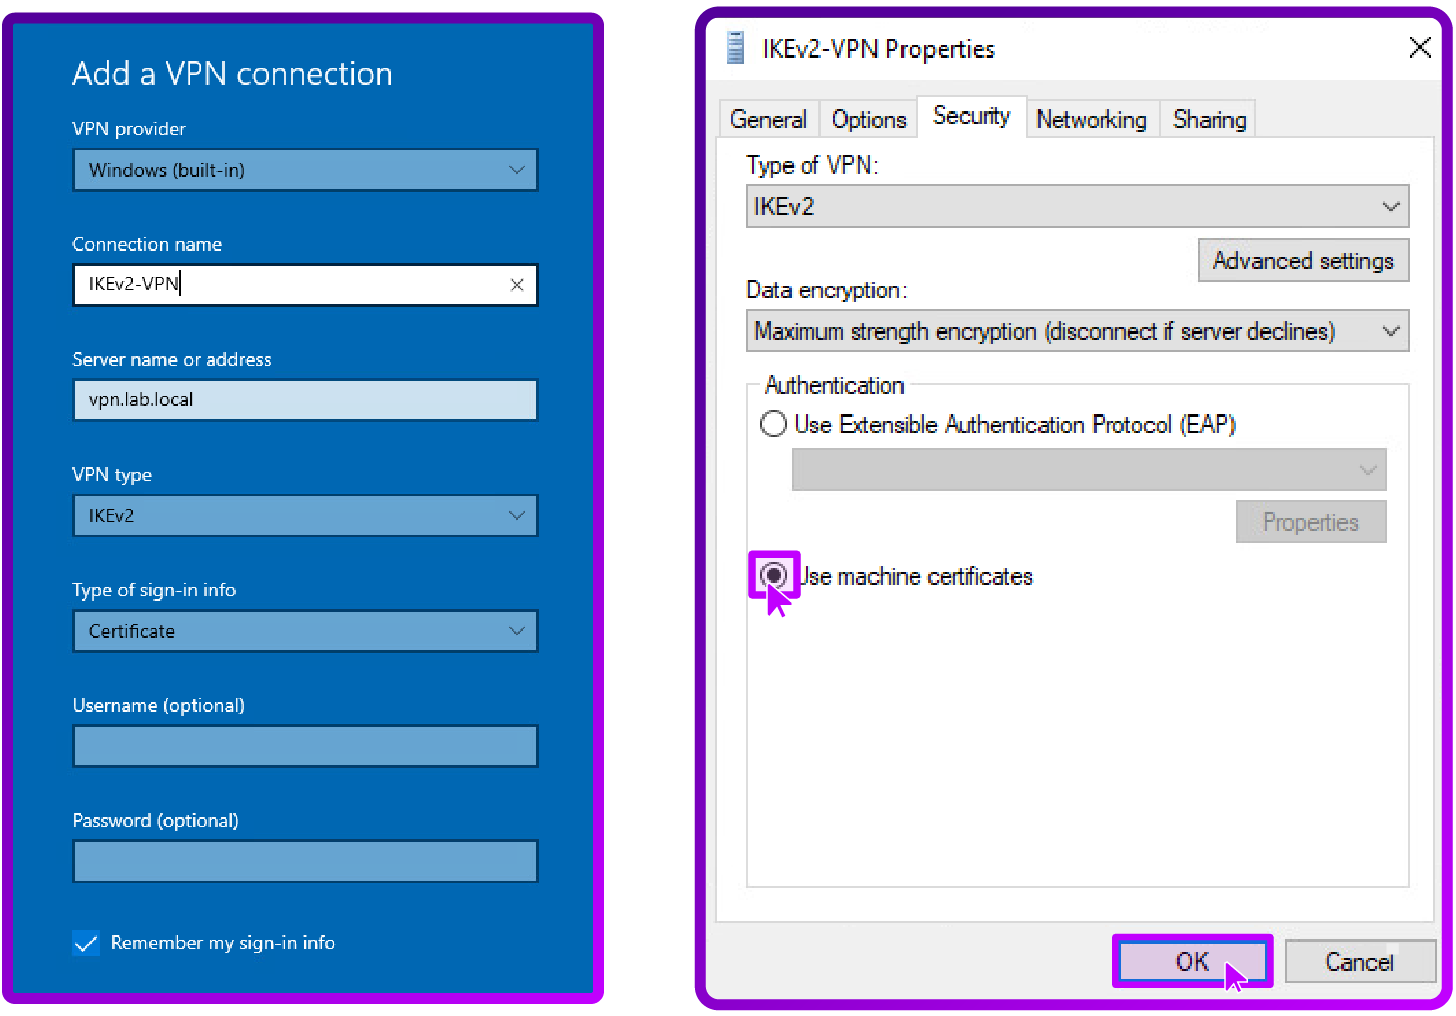The width and height of the screenshot is (1456, 1016).
Task: Go to the General tab
Action: pyautogui.click(x=768, y=118)
